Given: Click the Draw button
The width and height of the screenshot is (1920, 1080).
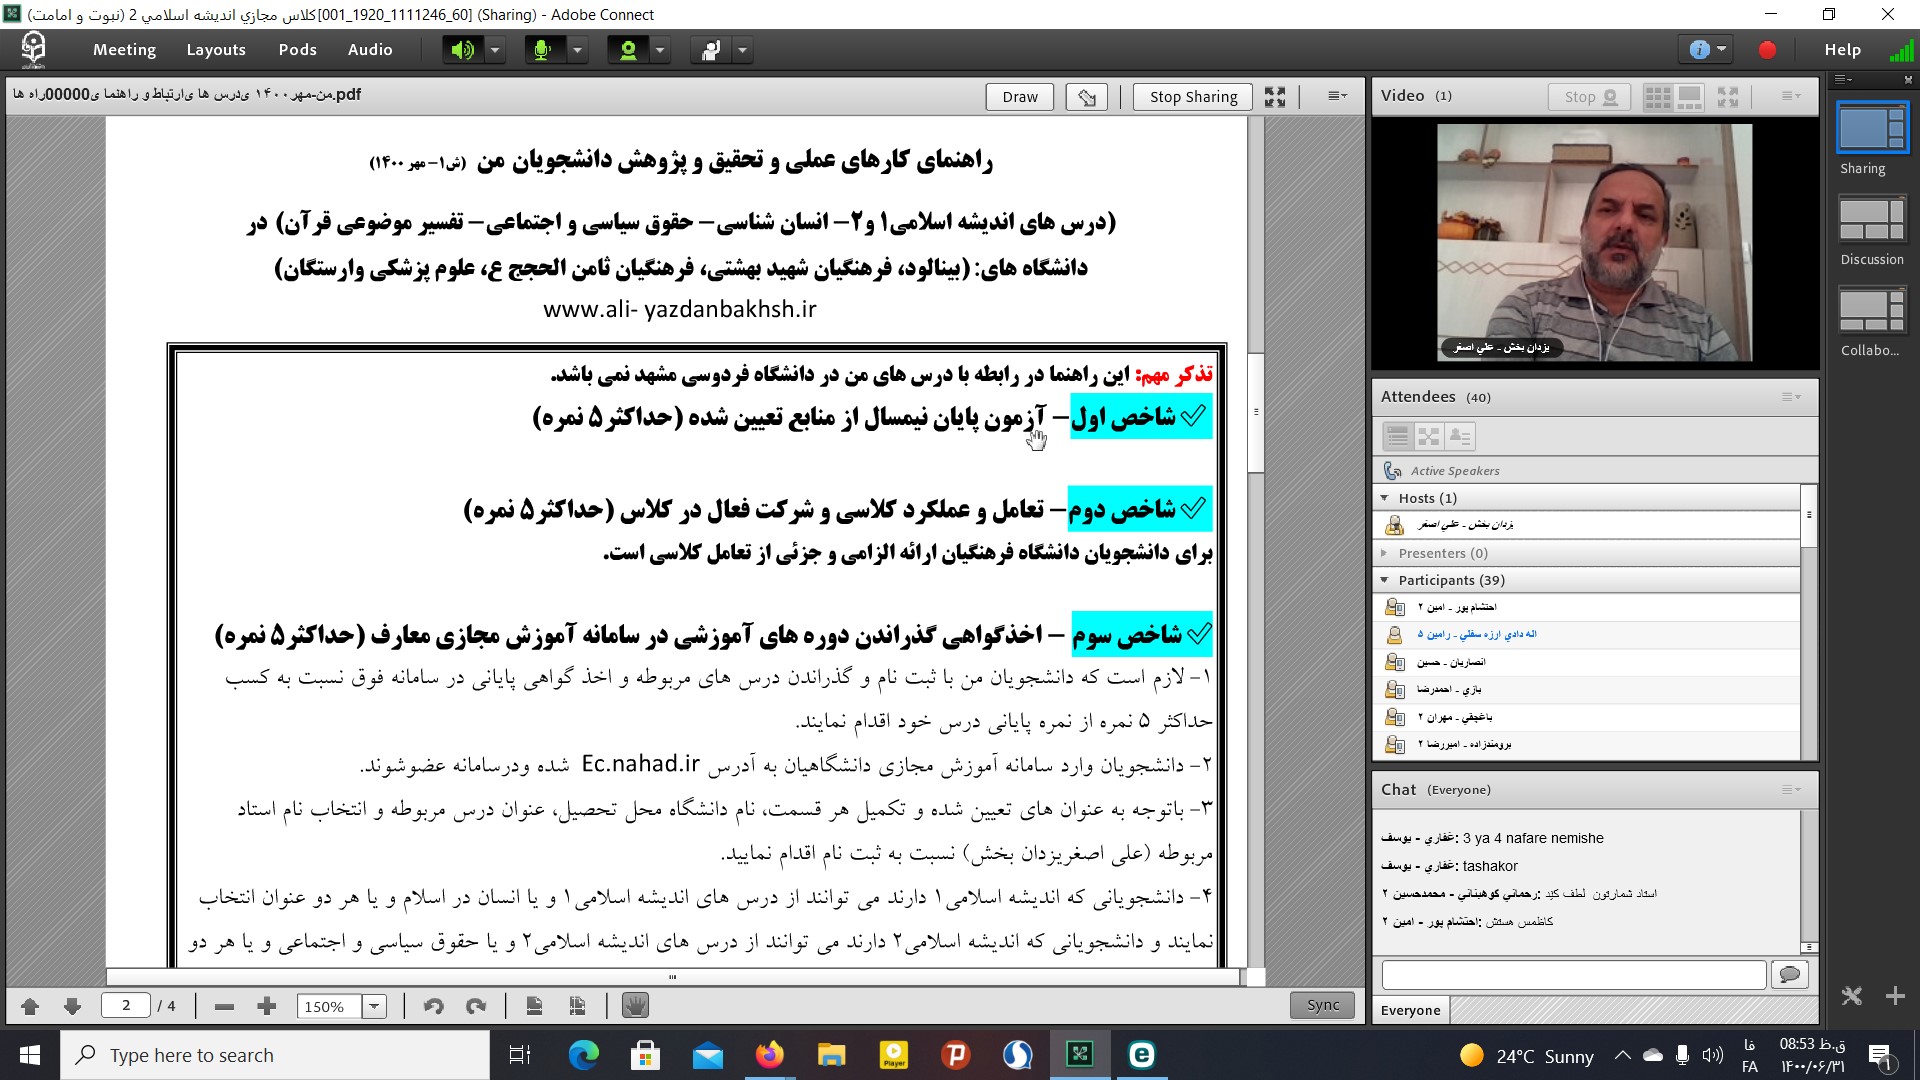Looking at the screenshot, I should (1019, 97).
